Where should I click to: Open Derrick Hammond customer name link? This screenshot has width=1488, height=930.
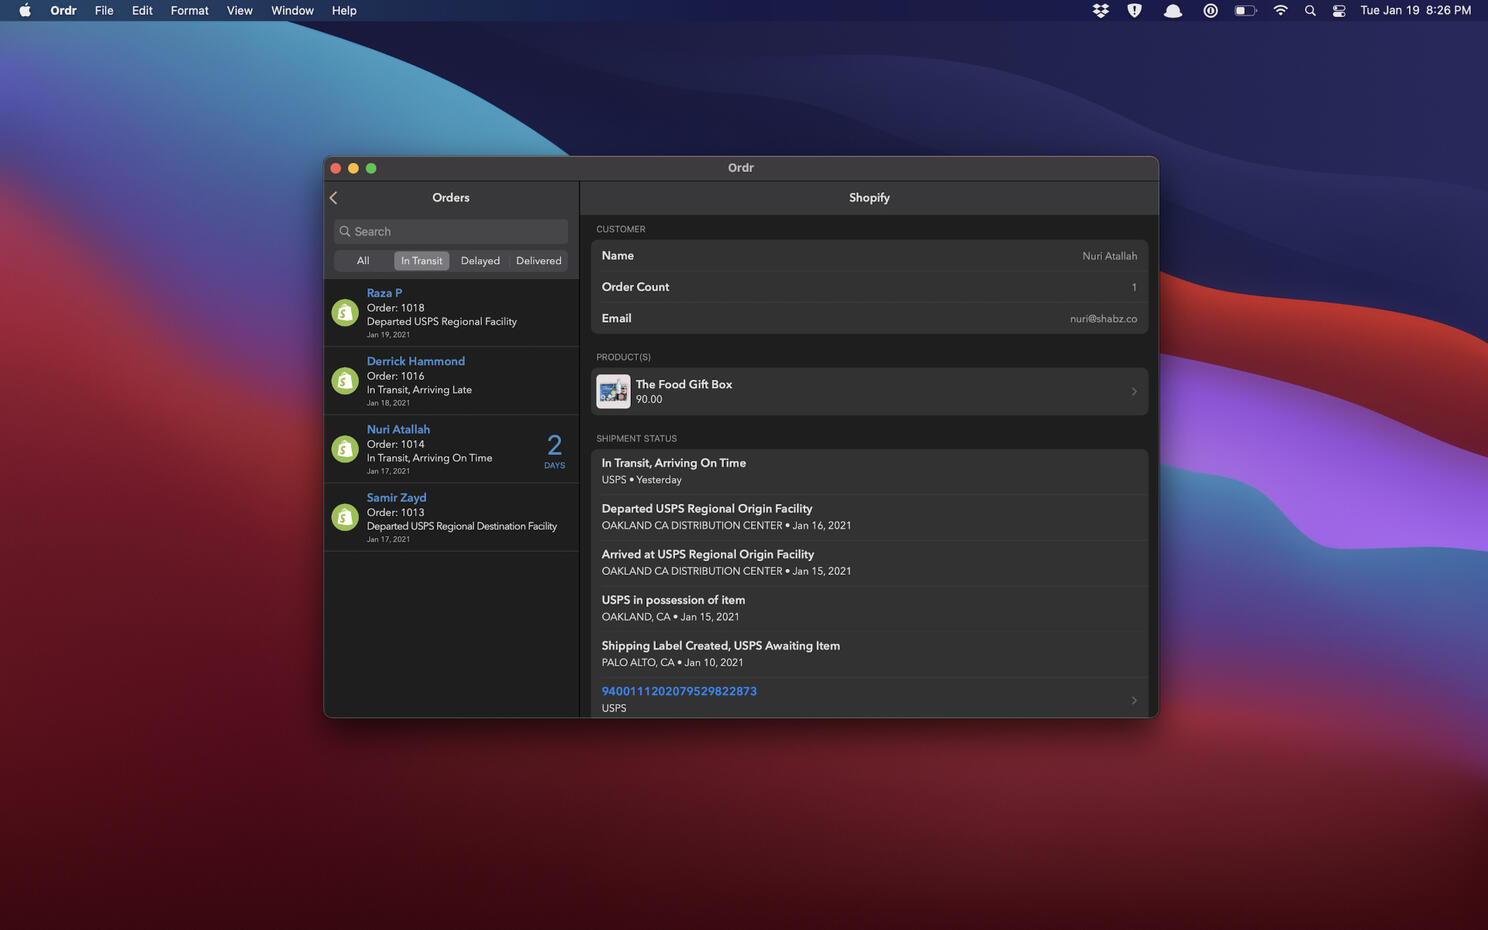[416, 361]
